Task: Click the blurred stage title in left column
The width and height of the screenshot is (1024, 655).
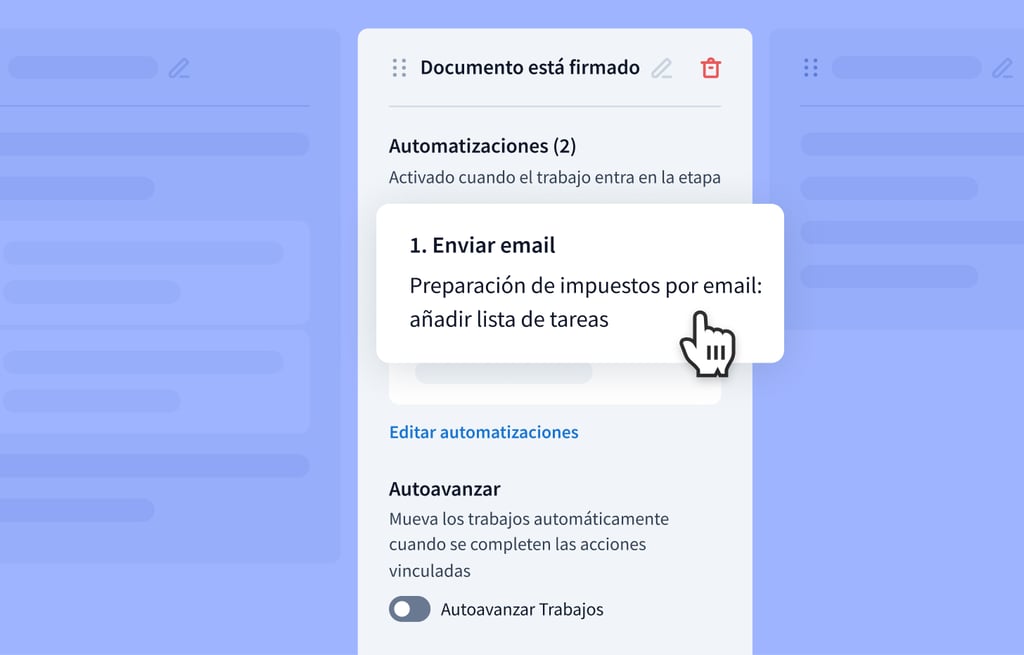Action: [83, 68]
